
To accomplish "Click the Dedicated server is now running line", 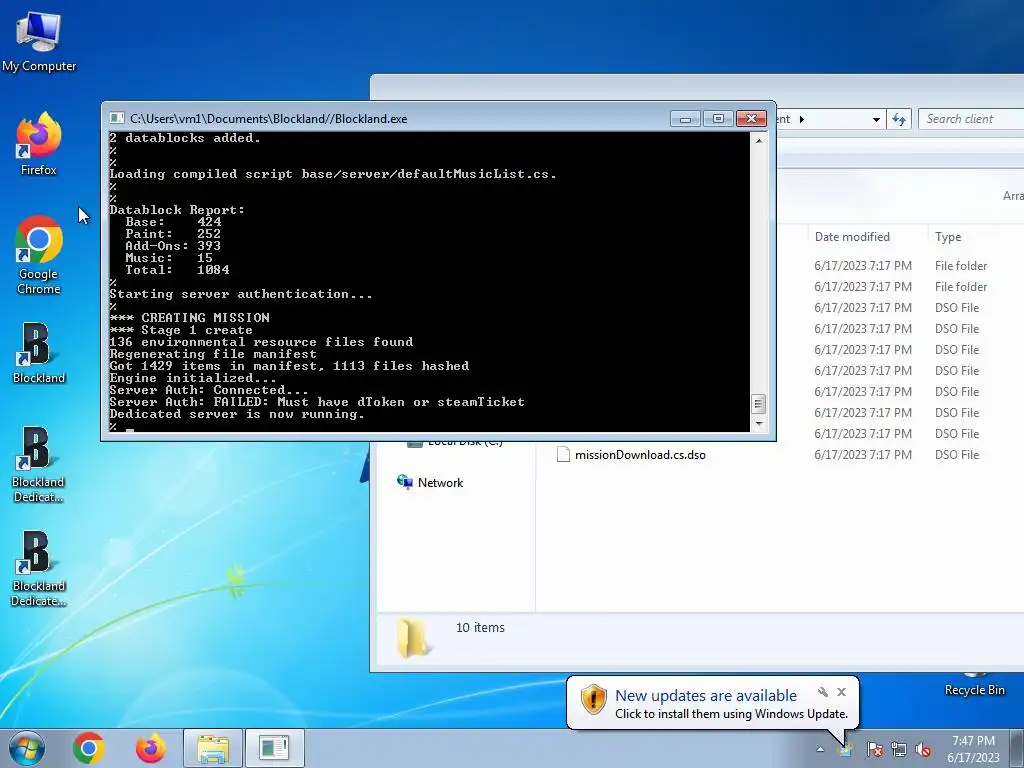I will (236, 414).
